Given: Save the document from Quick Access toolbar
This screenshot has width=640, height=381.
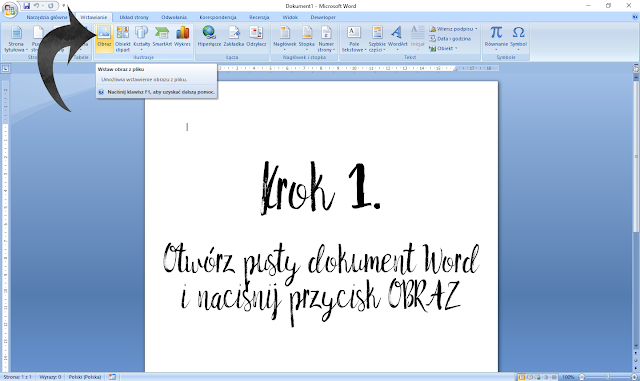Looking at the screenshot, I should pos(27,6).
